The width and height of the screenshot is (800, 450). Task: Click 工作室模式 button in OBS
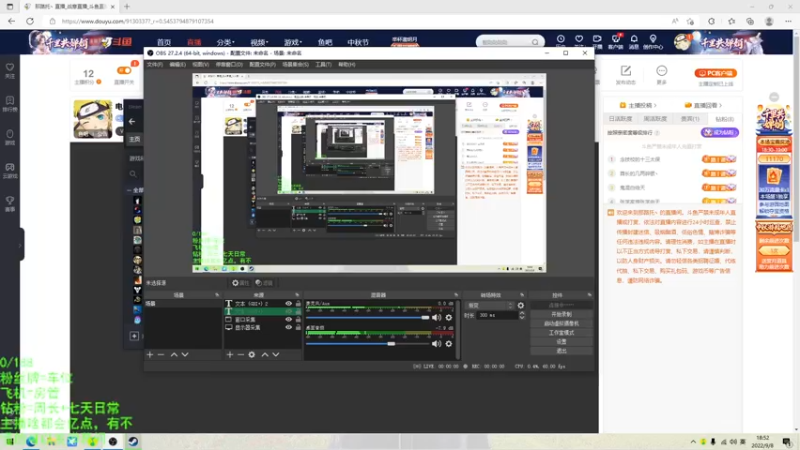click(561, 333)
